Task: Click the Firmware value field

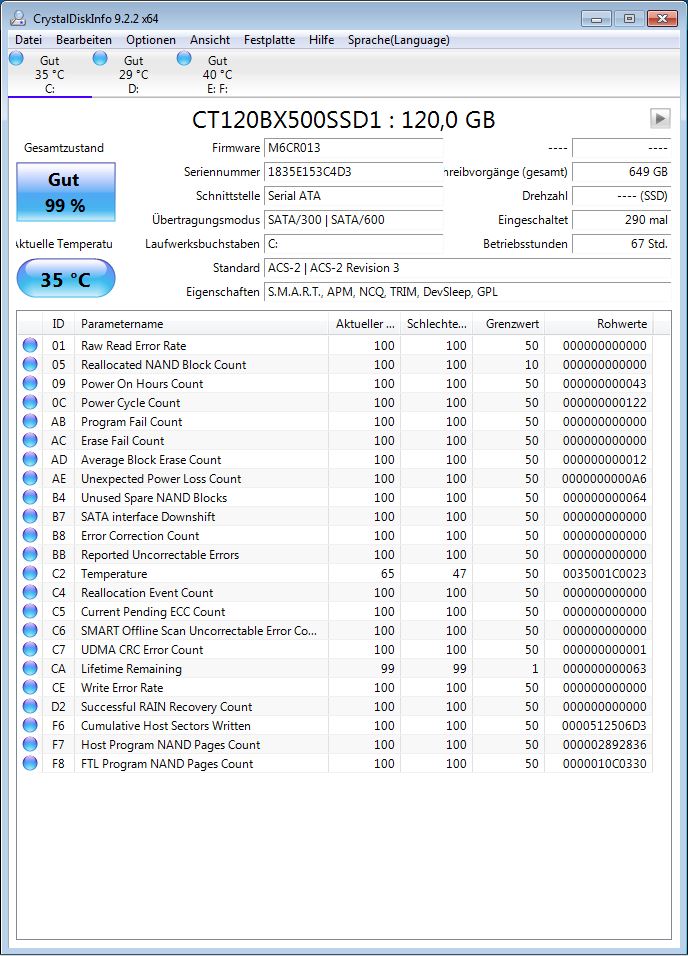Action: pos(354,148)
